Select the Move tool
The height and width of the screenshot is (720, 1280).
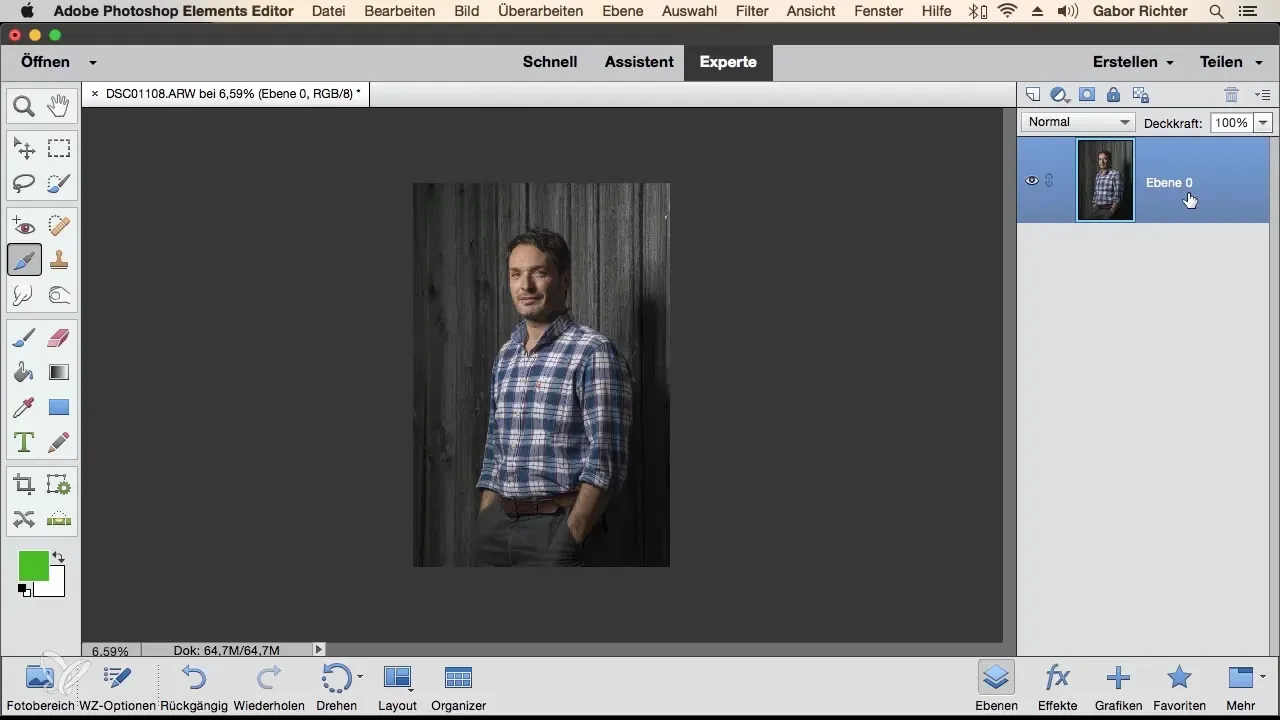[24, 150]
